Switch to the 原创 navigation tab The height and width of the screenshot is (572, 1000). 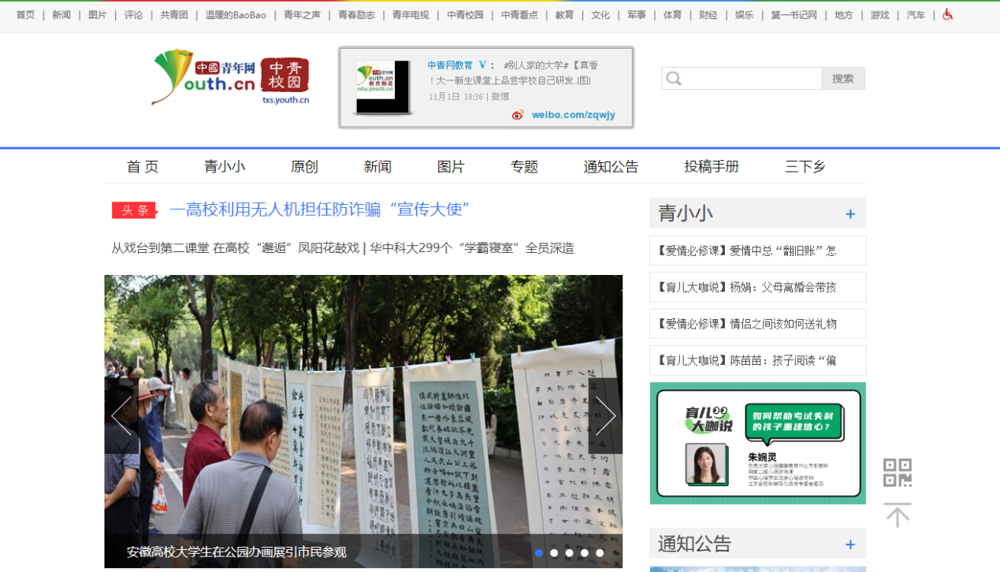pos(304,167)
